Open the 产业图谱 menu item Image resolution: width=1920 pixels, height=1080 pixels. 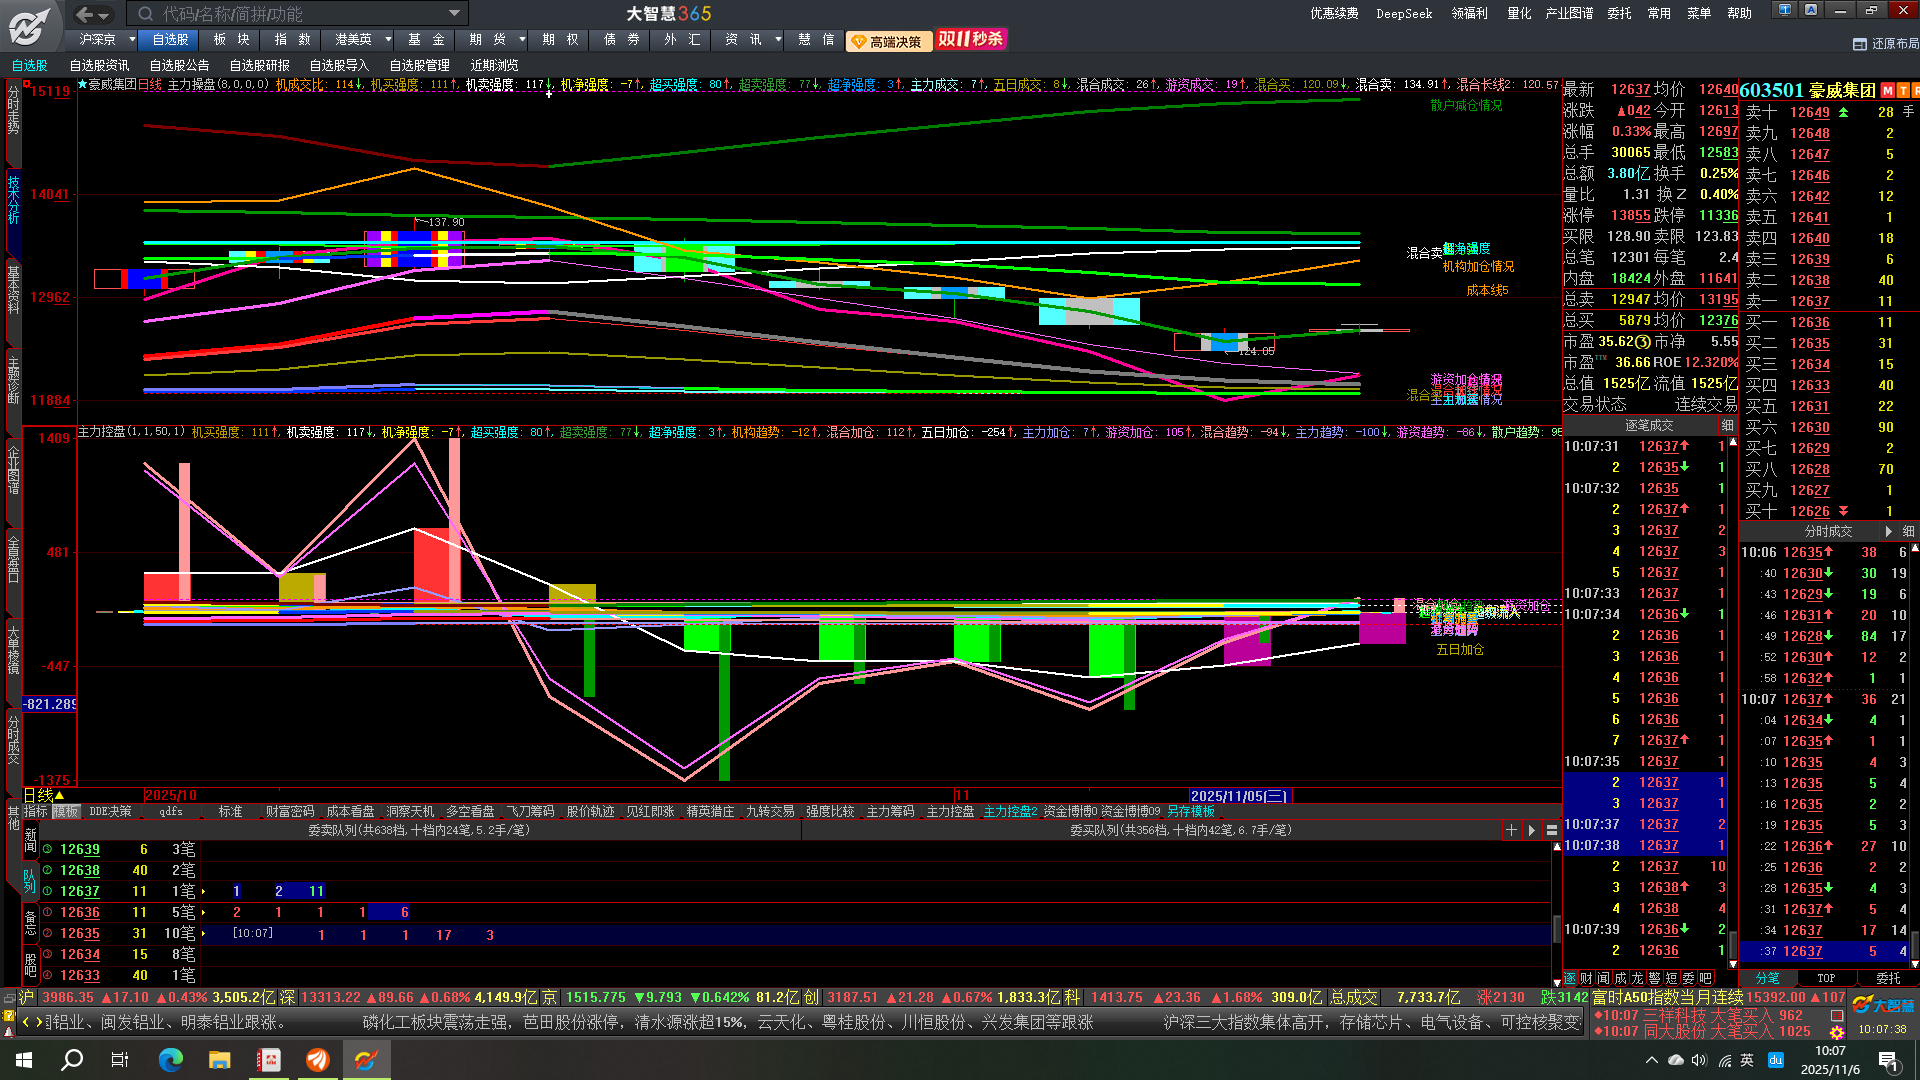[x=1569, y=13]
